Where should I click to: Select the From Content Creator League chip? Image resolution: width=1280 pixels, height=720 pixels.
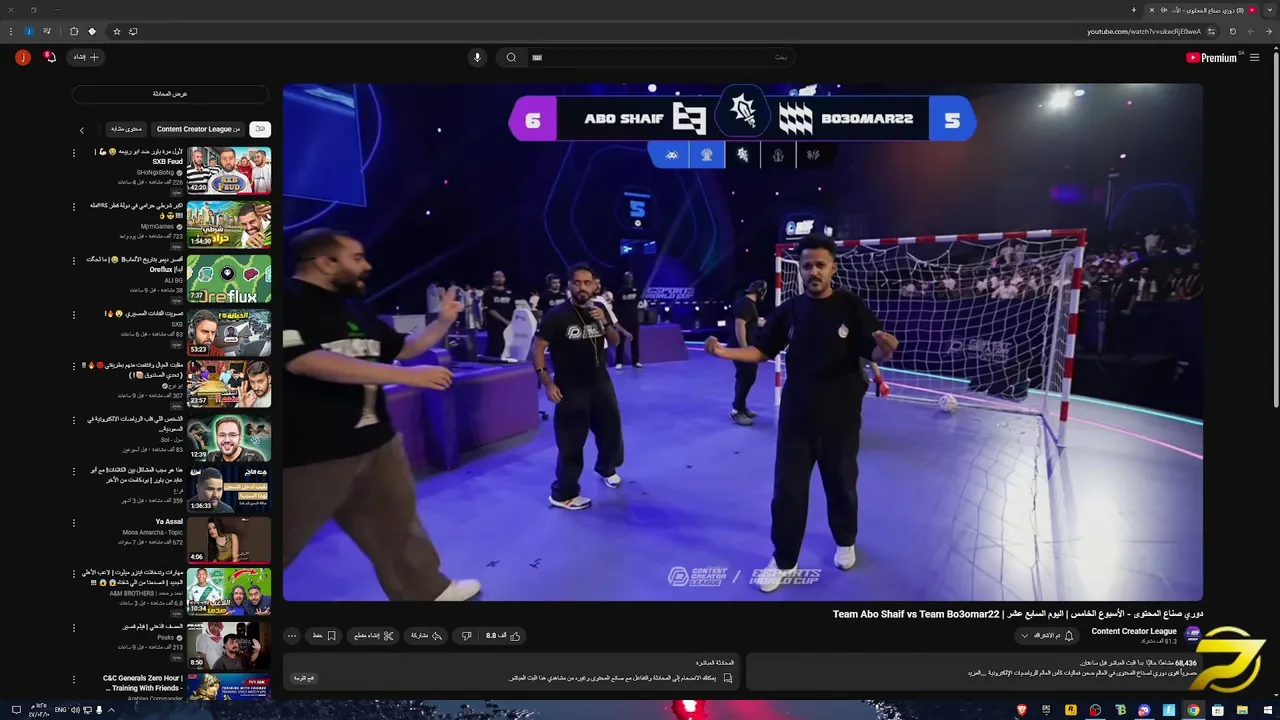pos(198,129)
